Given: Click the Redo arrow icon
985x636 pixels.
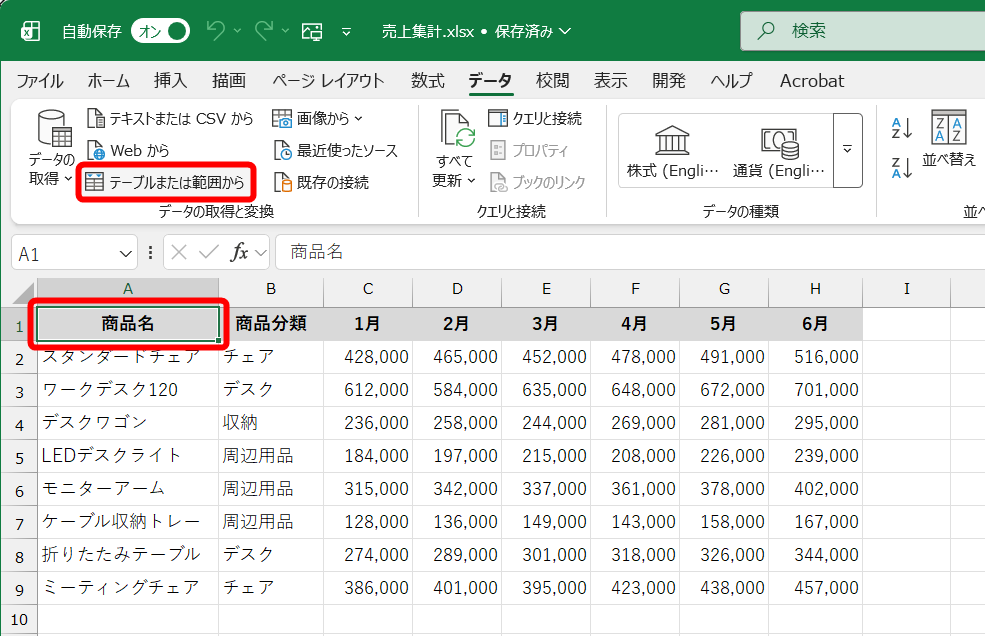Looking at the screenshot, I should click(264, 30).
